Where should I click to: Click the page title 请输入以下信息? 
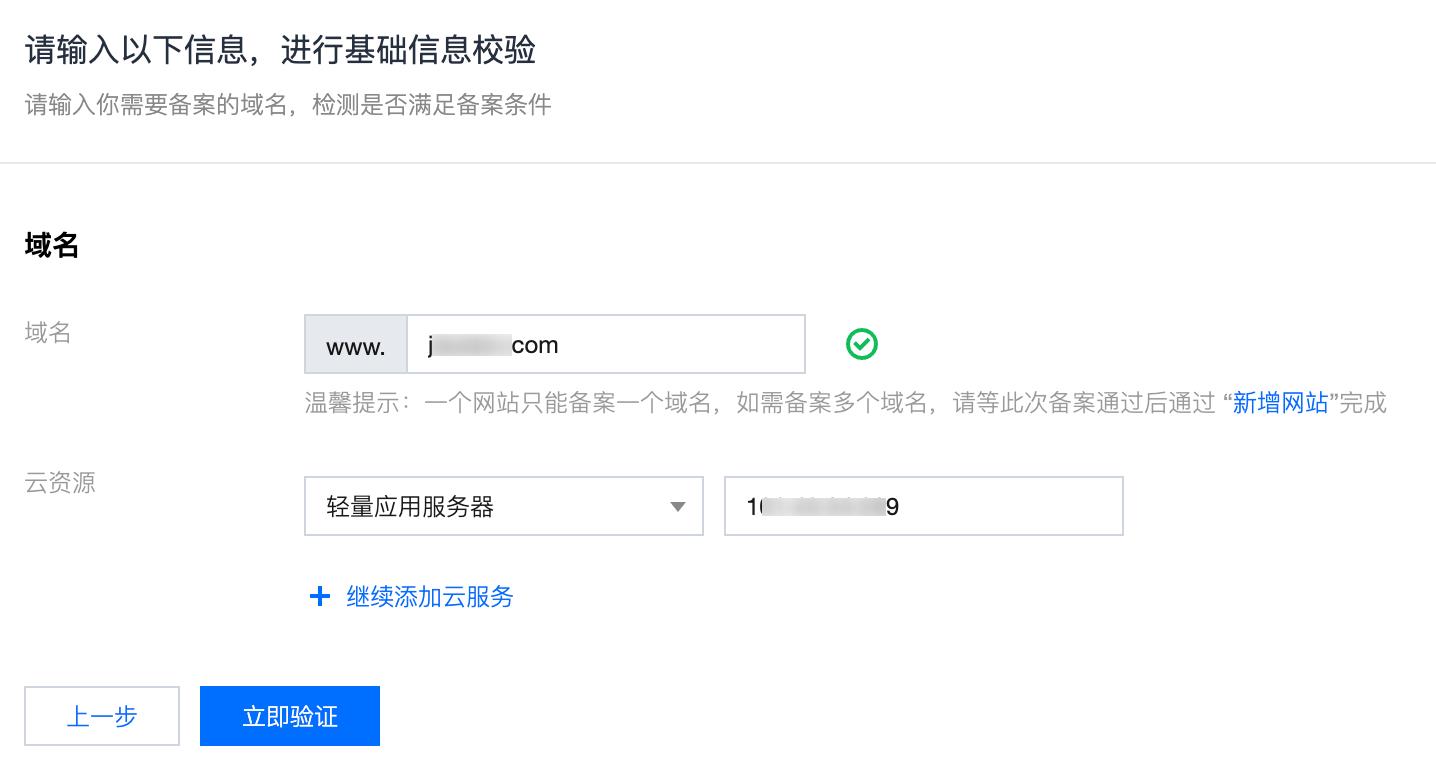click(x=280, y=50)
